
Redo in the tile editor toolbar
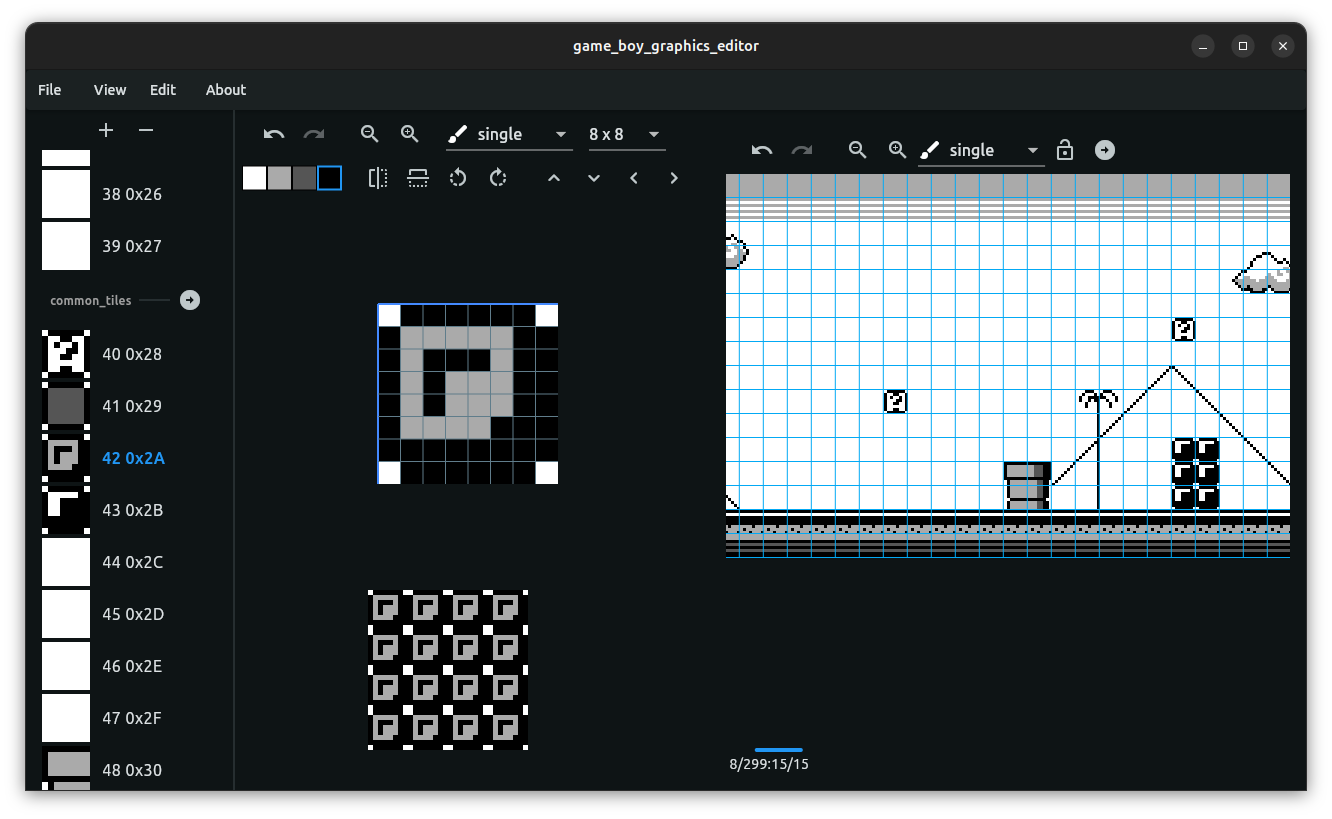point(314,134)
